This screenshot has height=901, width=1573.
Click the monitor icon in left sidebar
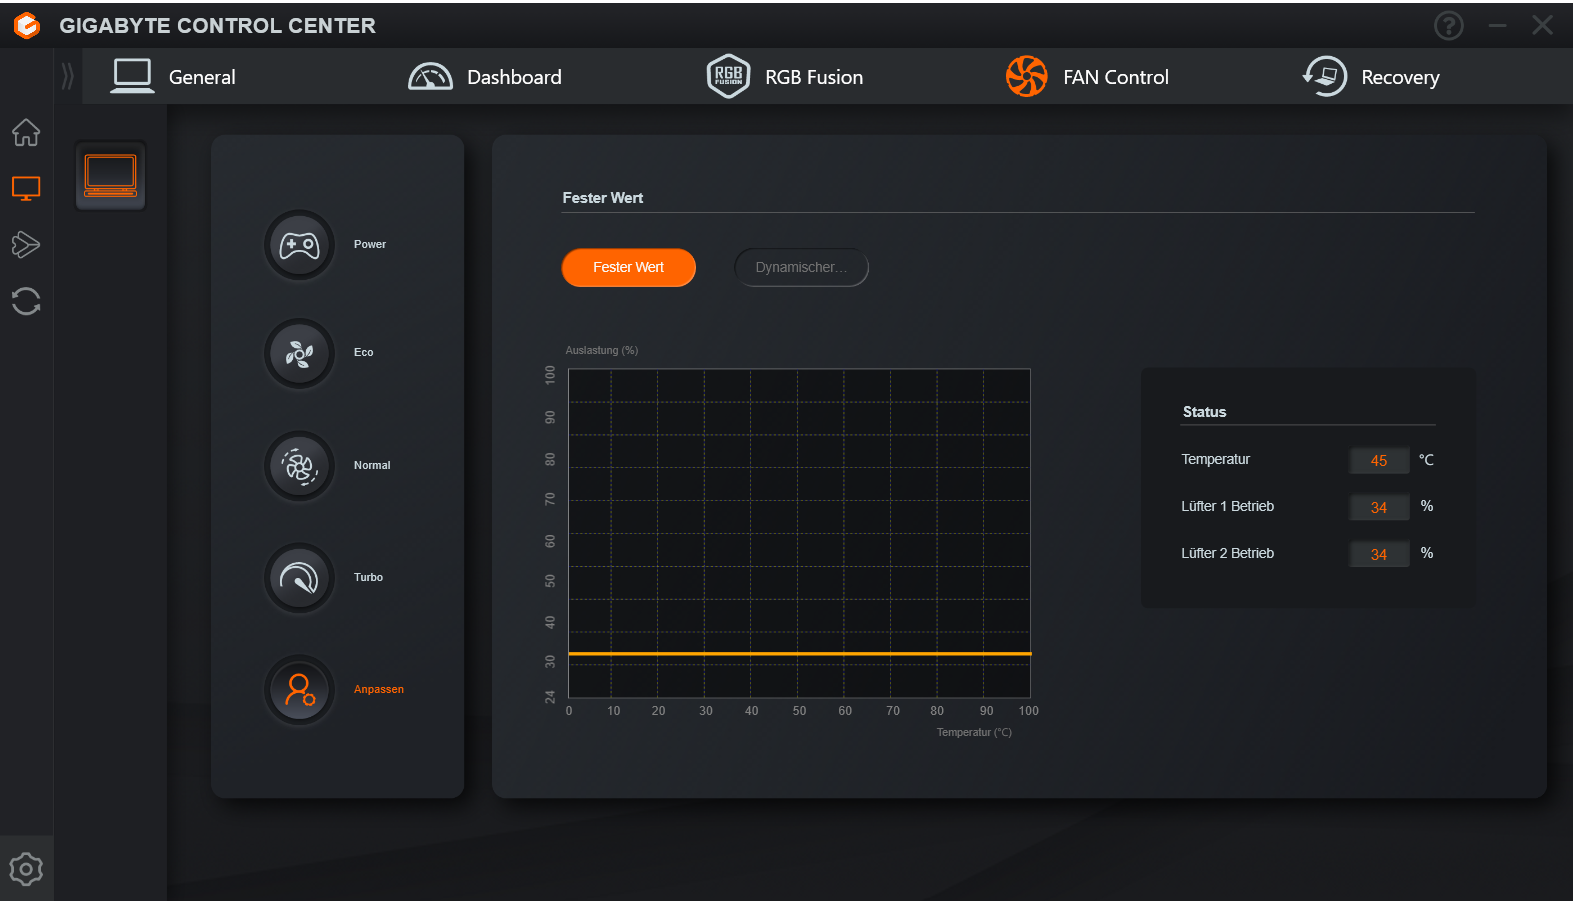tap(26, 188)
